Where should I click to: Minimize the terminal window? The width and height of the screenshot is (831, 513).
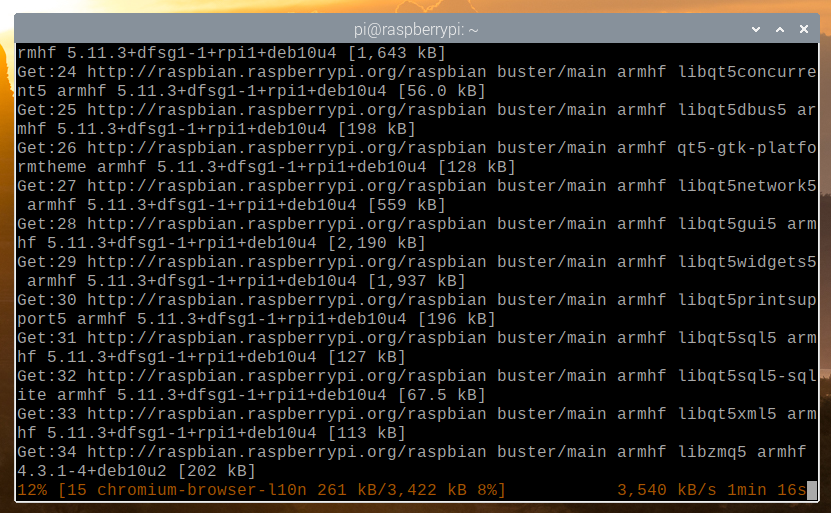(757, 28)
